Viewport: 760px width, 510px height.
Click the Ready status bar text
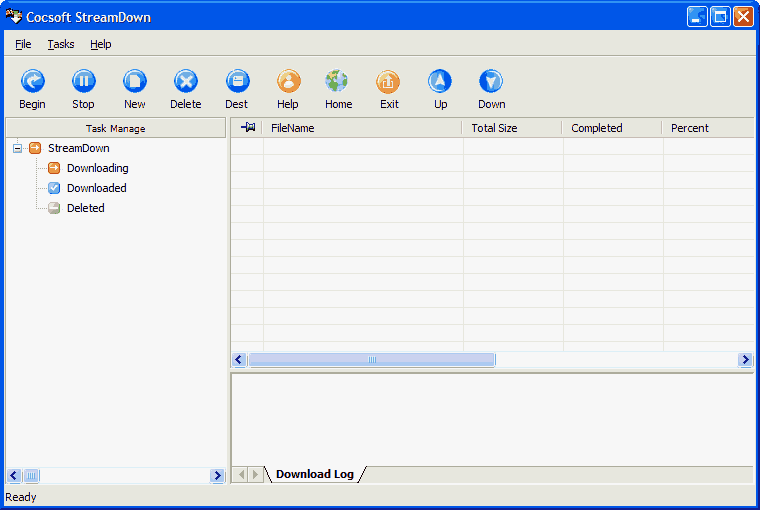[x=21, y=497]
